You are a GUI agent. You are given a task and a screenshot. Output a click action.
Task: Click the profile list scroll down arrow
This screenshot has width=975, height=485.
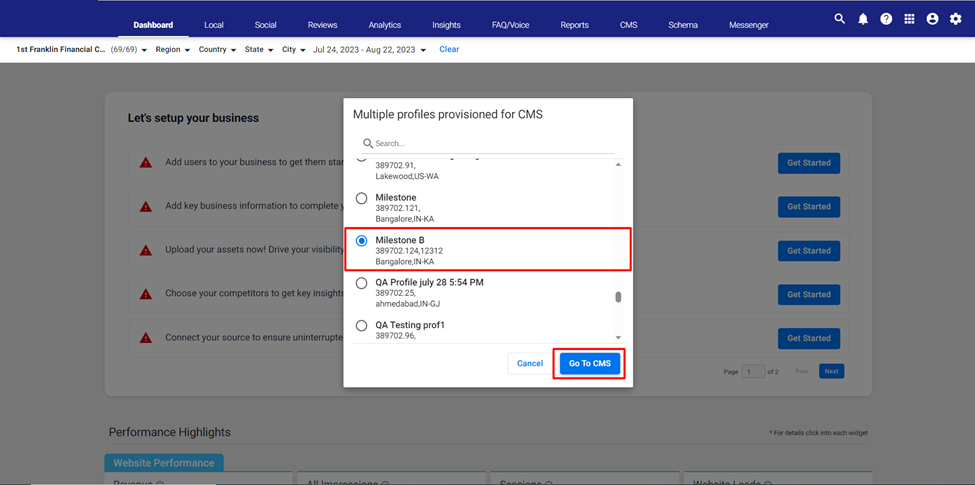pyautogui.click(x=618, y=337)
